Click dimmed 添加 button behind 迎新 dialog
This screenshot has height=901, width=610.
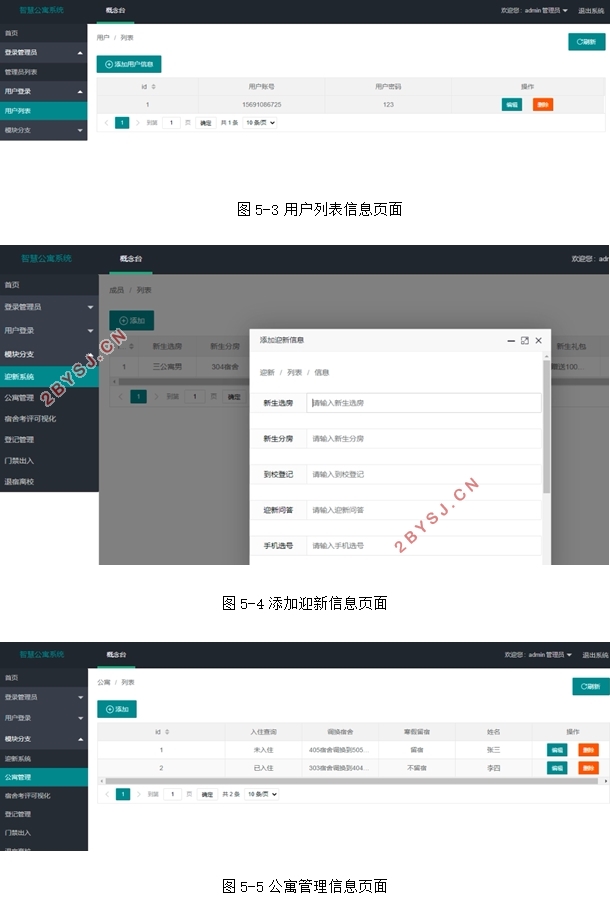(132, 320)
